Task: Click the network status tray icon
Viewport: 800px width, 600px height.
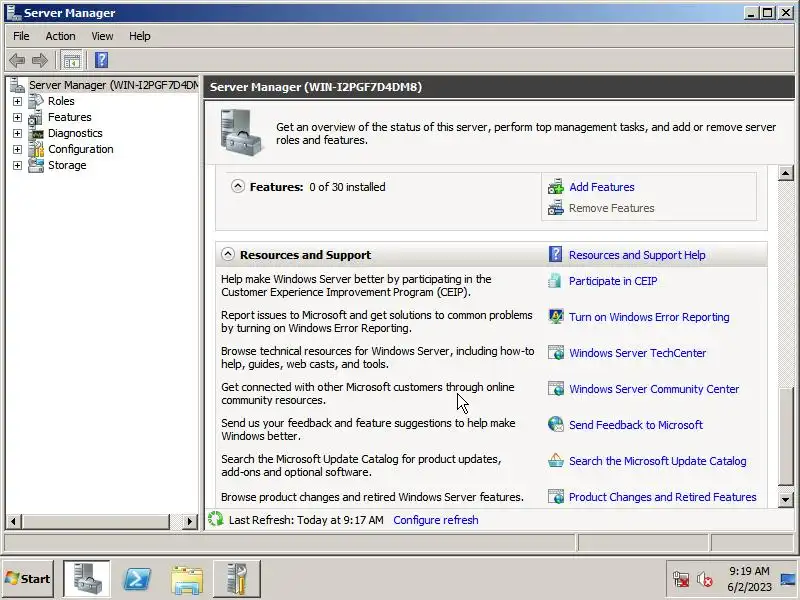Action: pyautogui.click(x=681, y=580)
